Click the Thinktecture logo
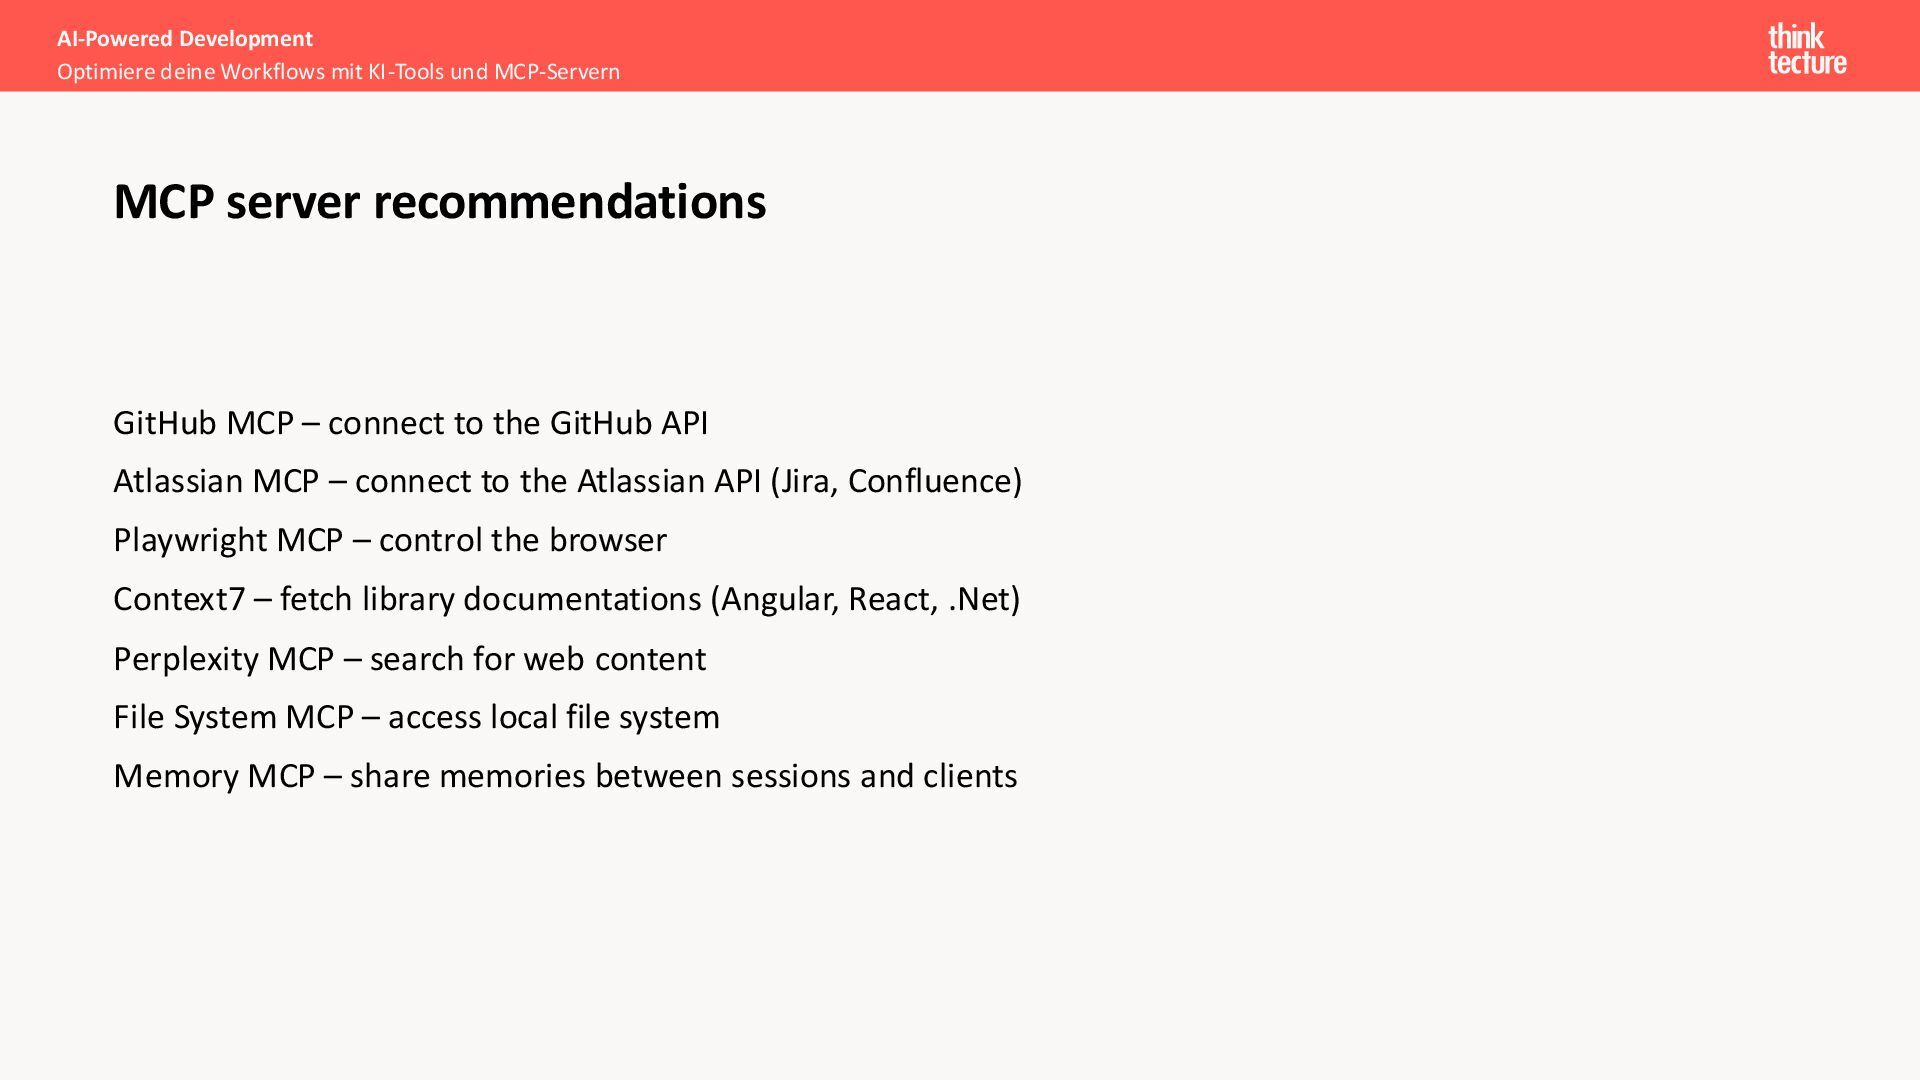Viewport: 1920px width, 1080px height. click(x=1807, y=49)
